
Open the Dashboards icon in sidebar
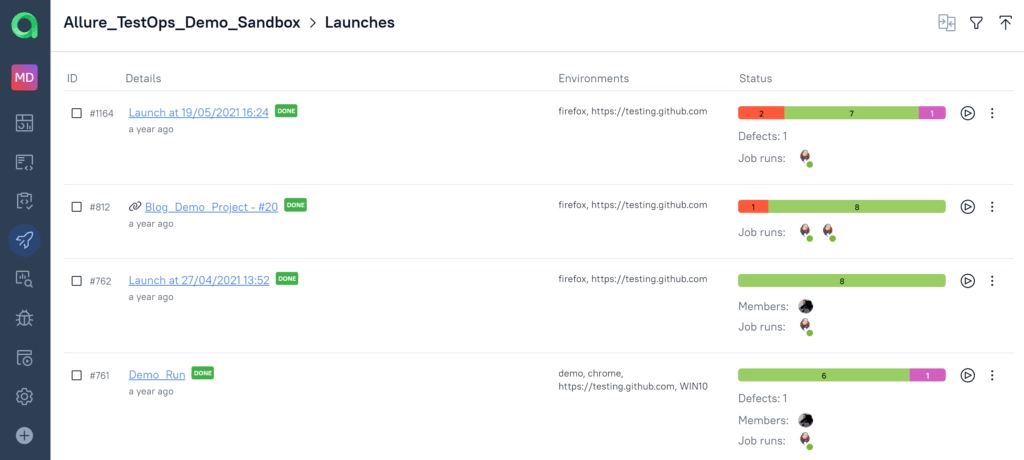point(25,123)
